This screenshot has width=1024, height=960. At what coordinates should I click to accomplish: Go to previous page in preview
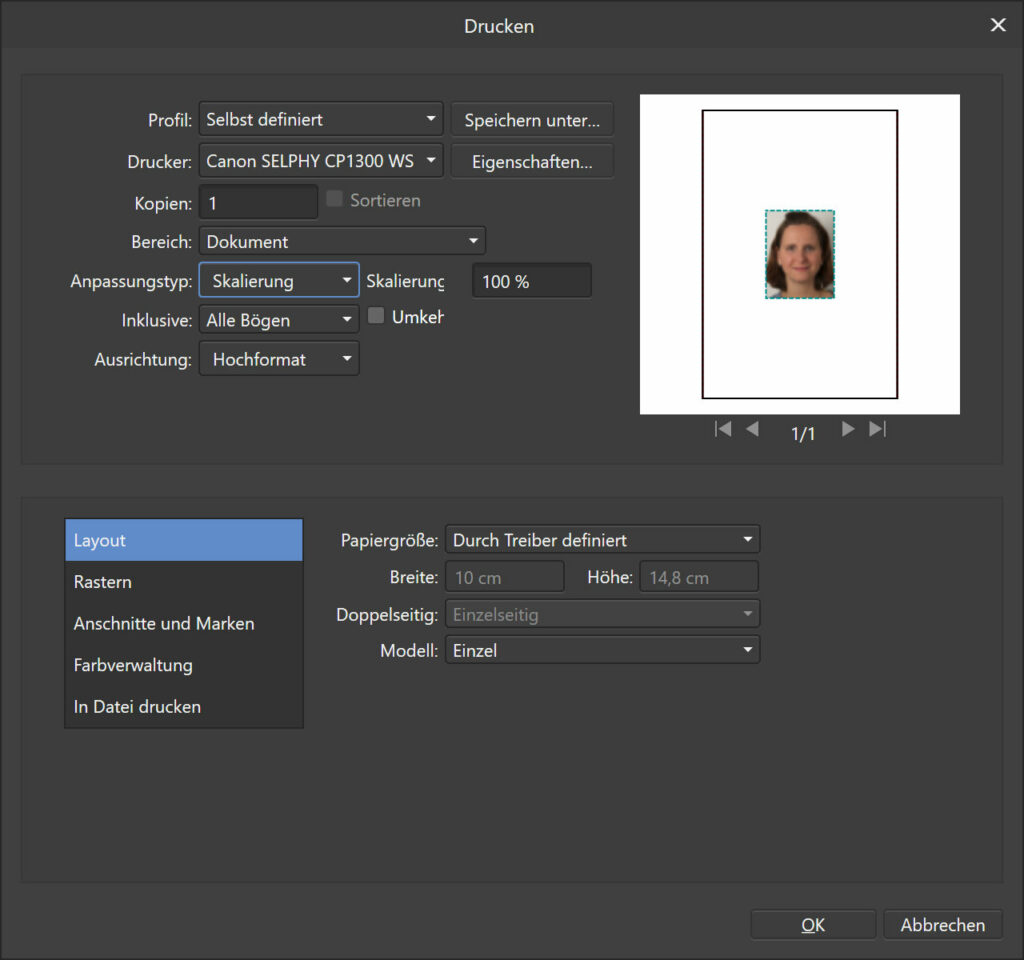[752, 429]
